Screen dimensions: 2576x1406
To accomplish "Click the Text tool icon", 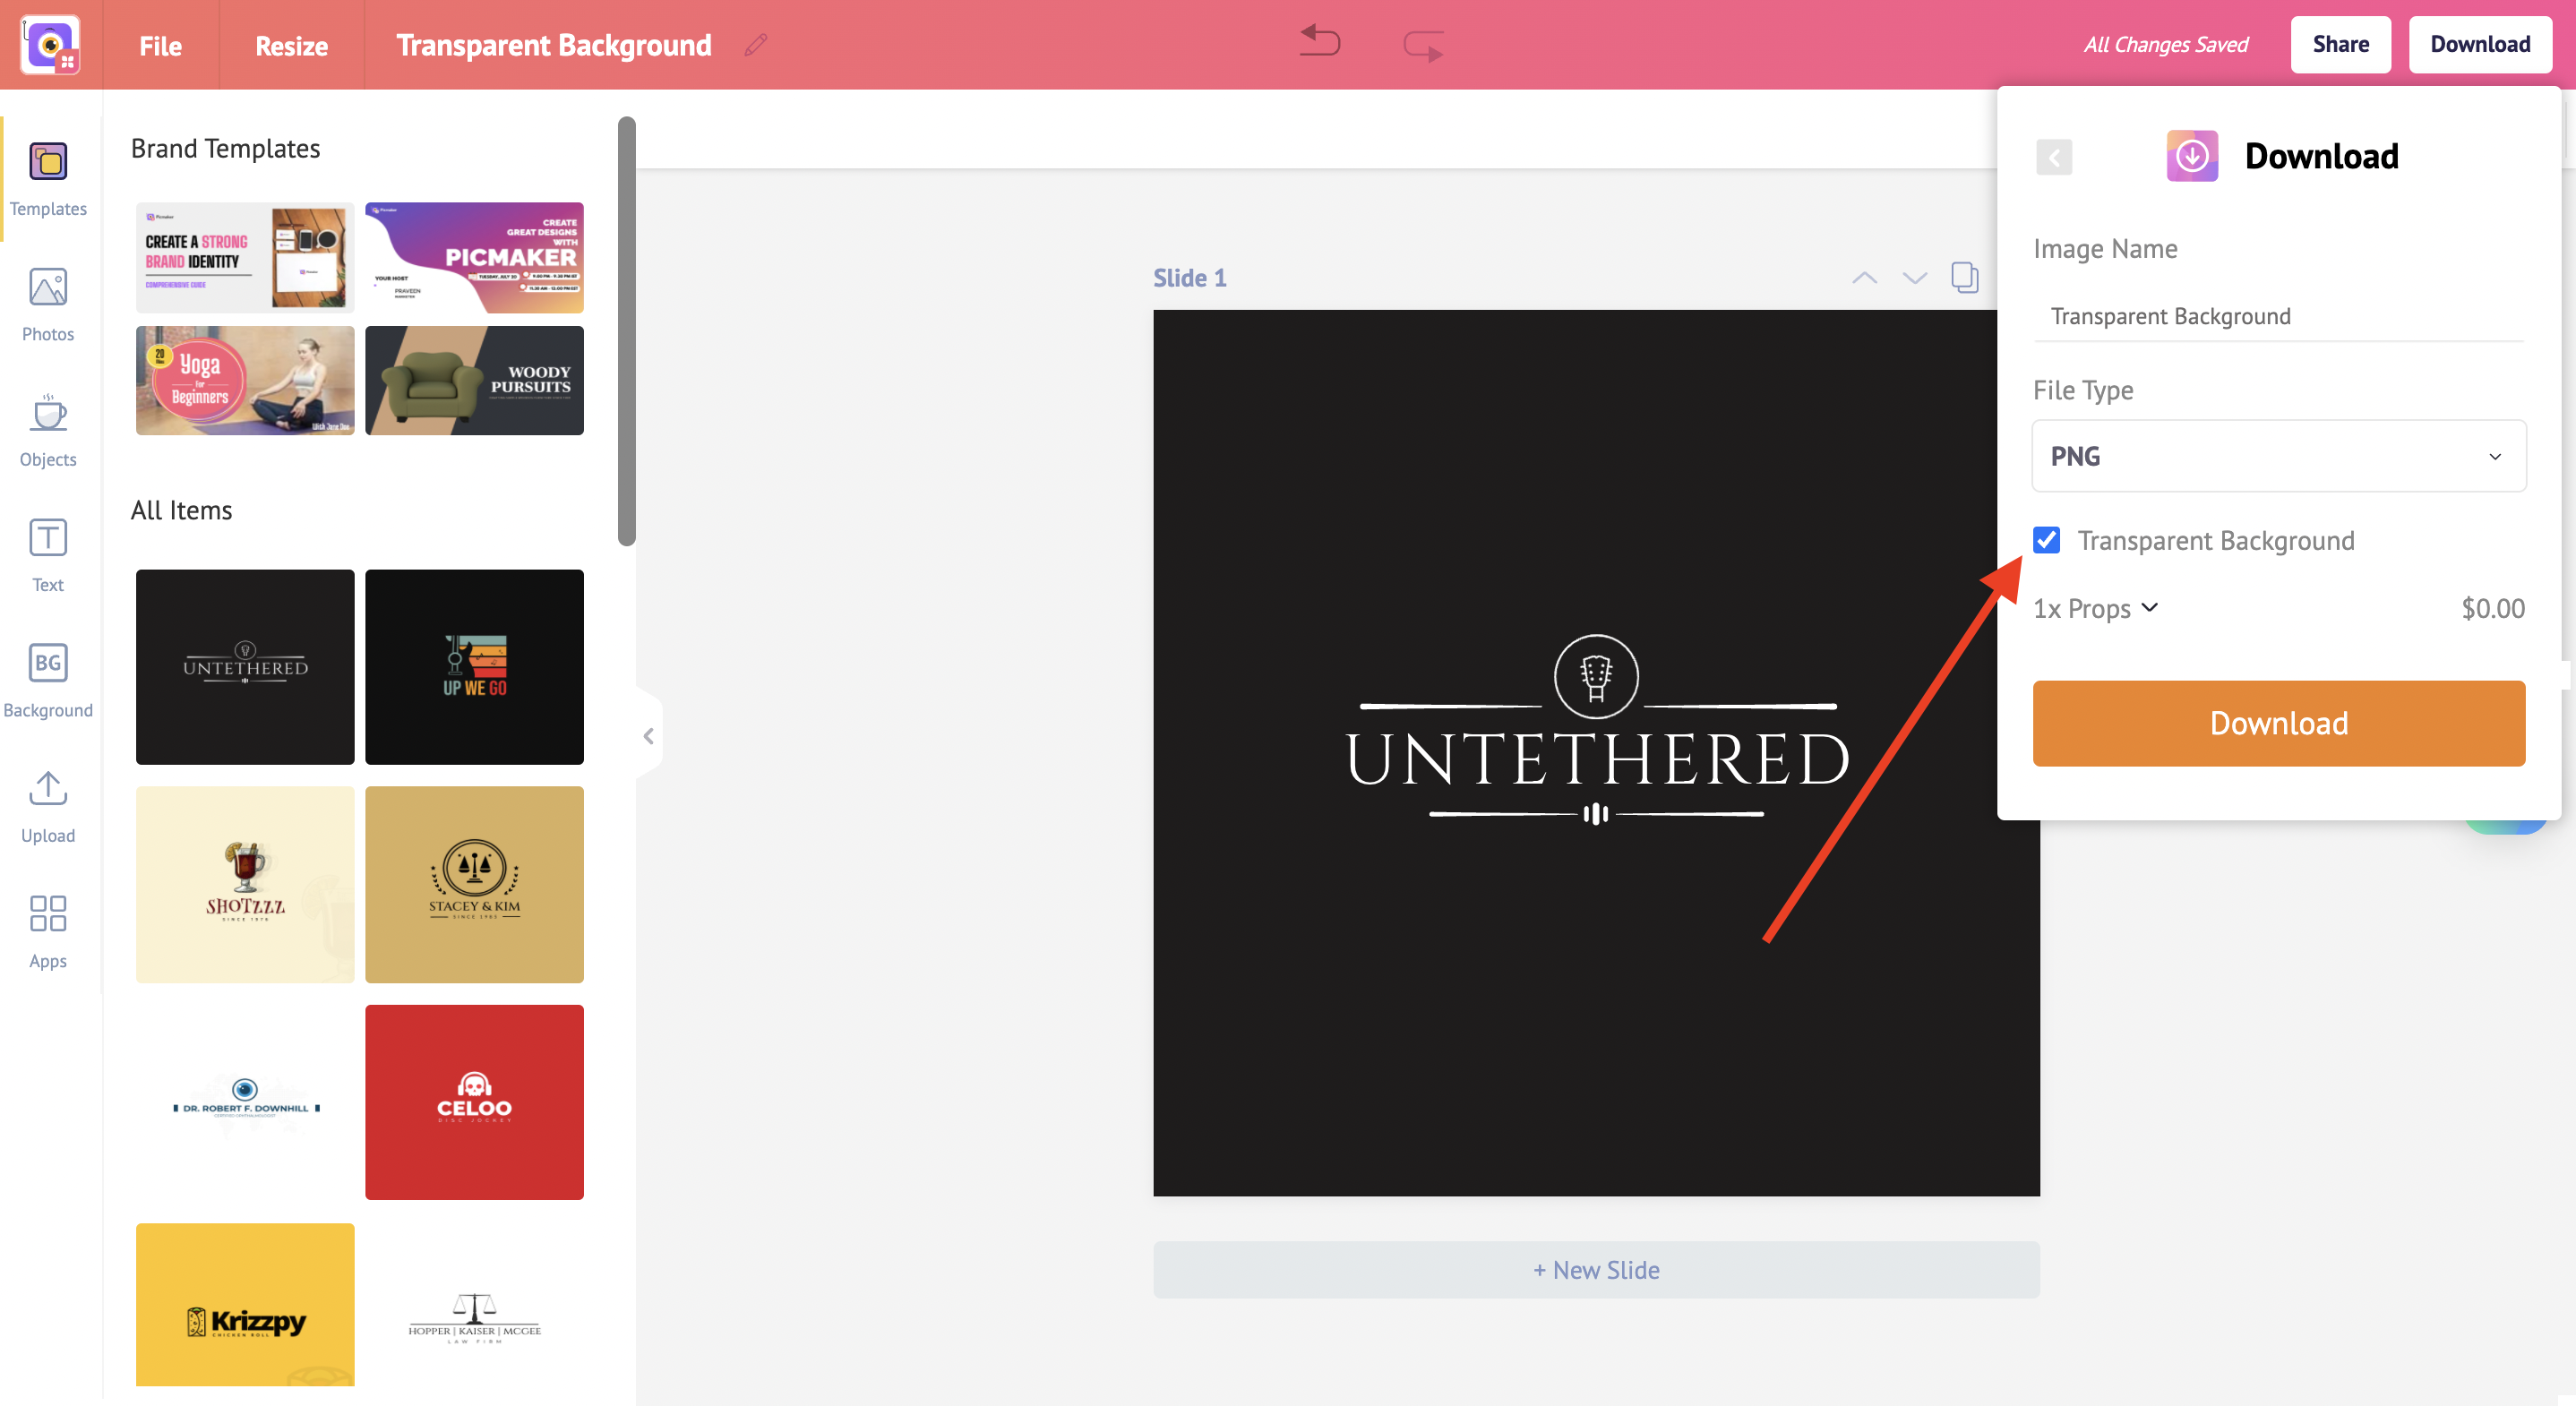I will pyautogui.click(x=47, y=554).
